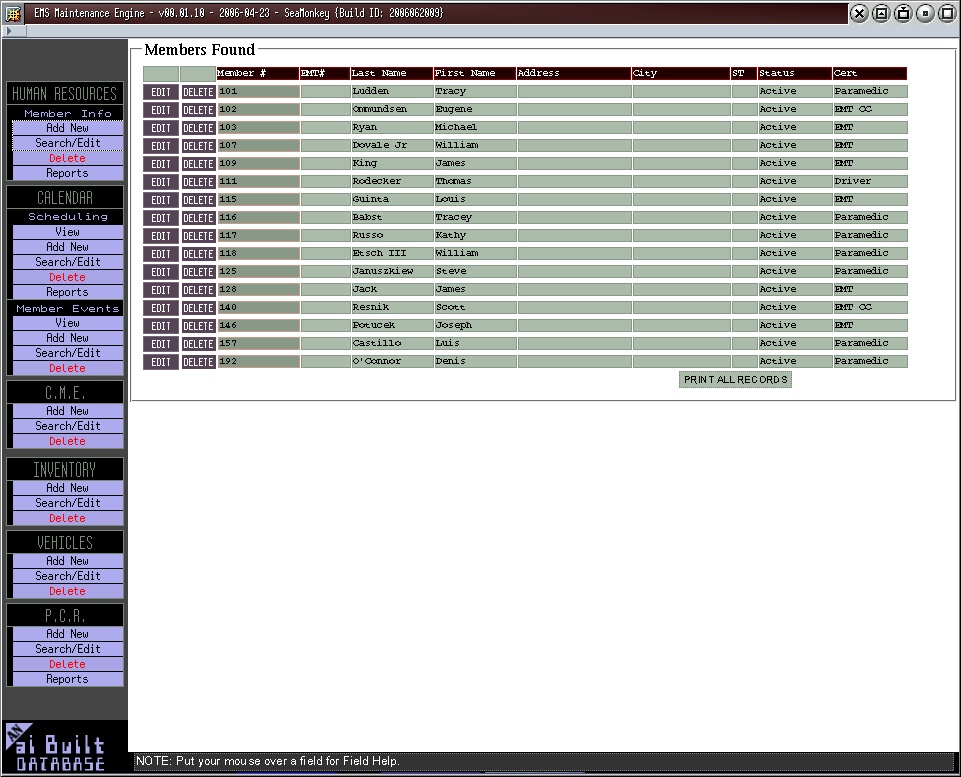Open Reports in the P.C.R. section

click(x=67, y=679)
